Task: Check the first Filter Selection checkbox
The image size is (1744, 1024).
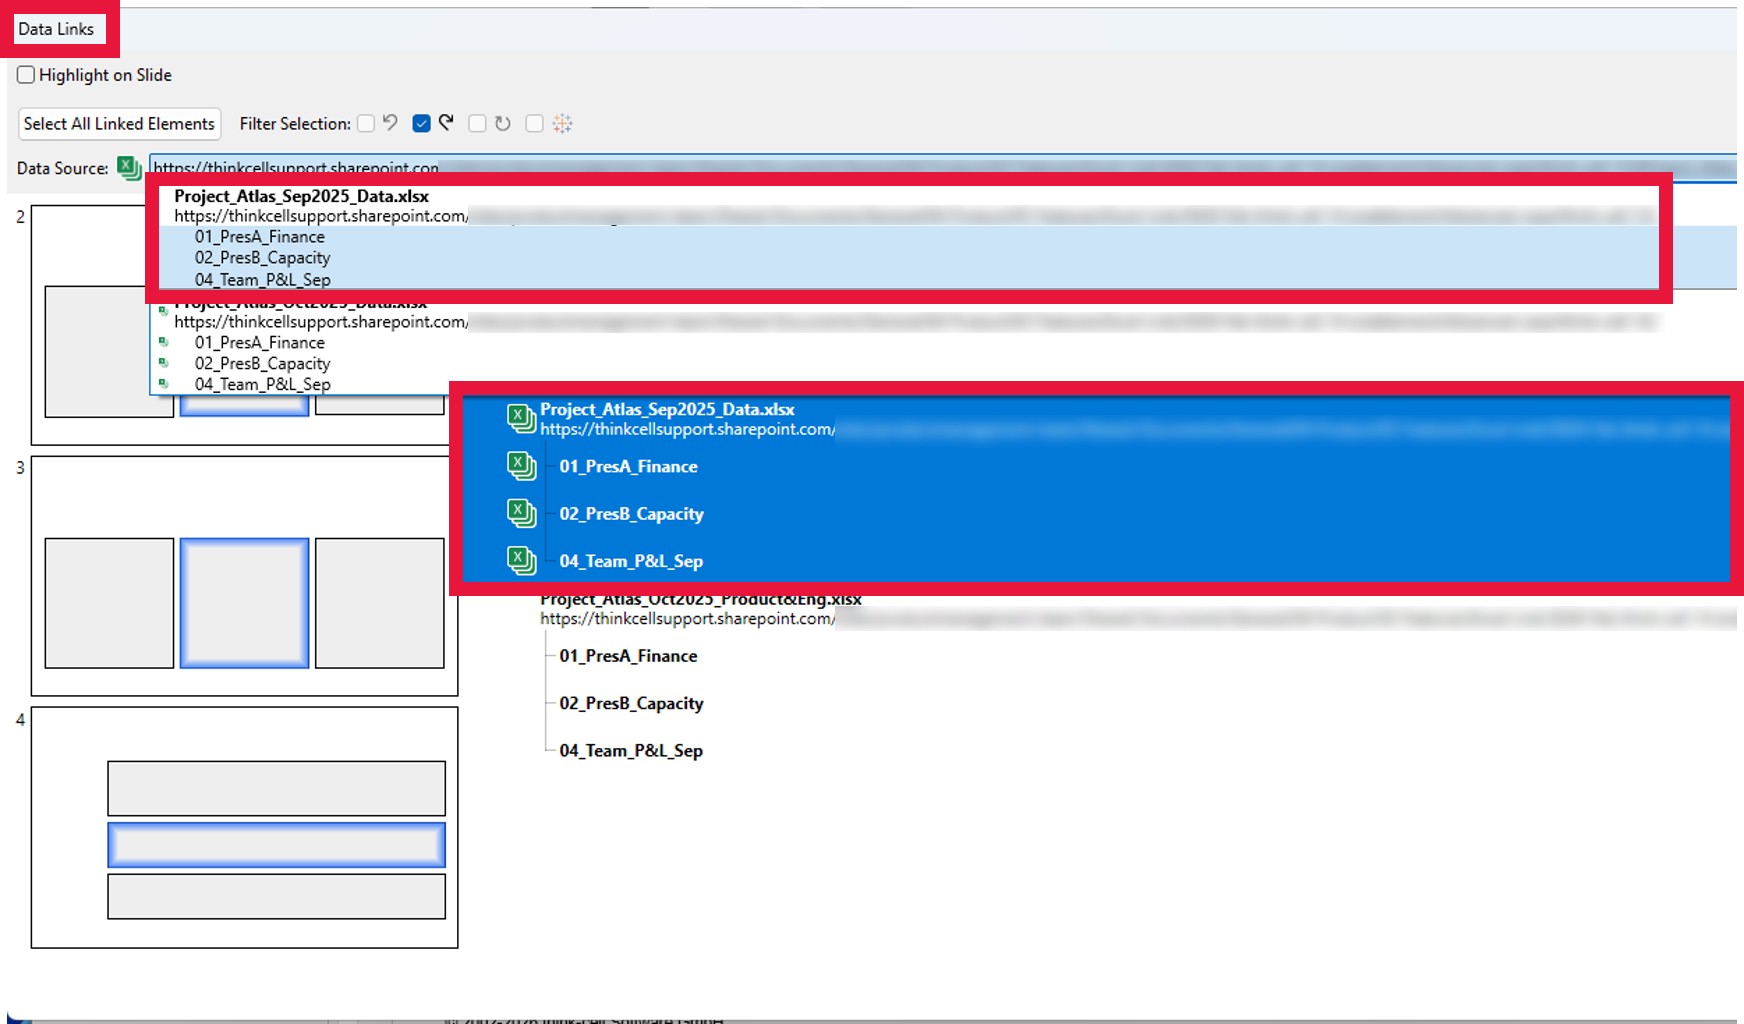Action: (x=366, y=123)
